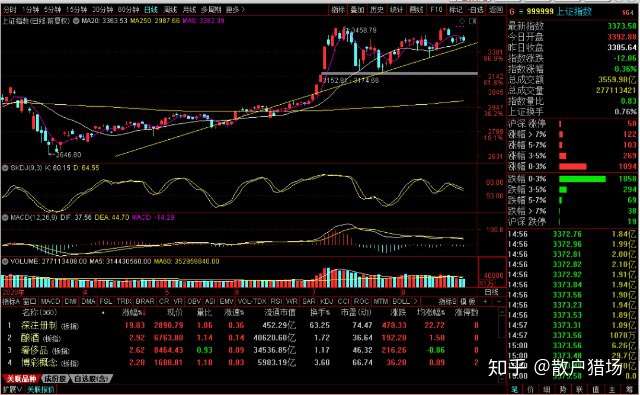
Task: Select the DMI indicator tab
Action: click(71, 302)
